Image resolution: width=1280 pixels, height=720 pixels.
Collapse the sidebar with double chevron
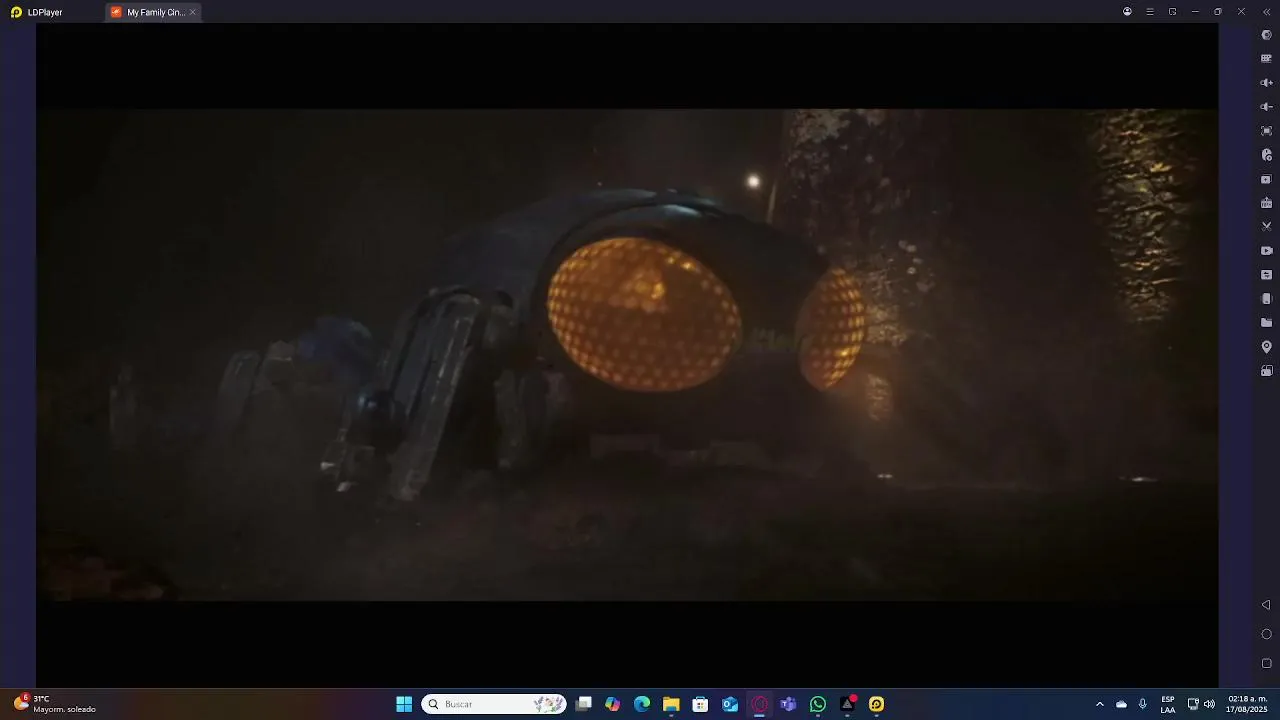(x=1266, y=12)
